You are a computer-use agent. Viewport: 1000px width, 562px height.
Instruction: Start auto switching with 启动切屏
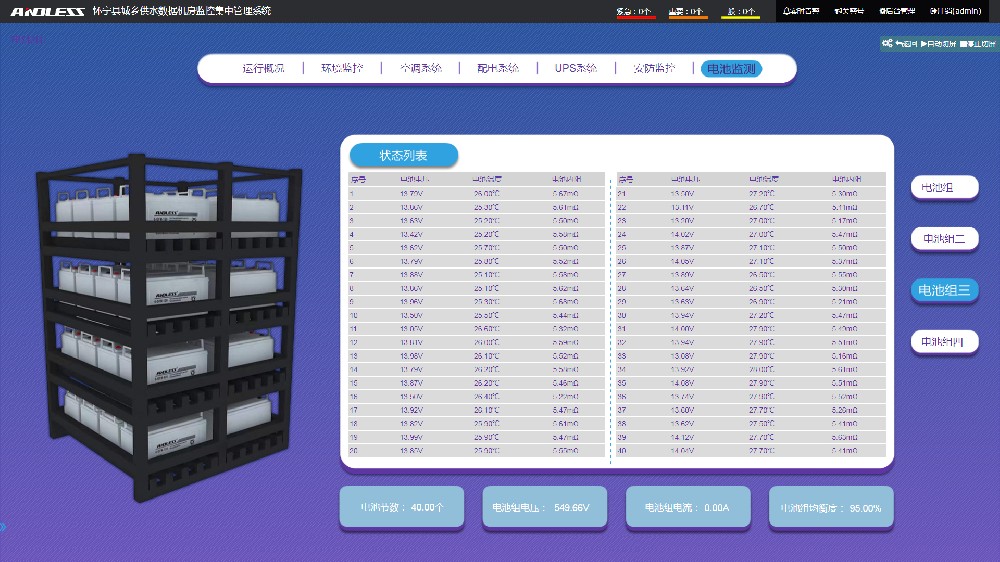937,44
